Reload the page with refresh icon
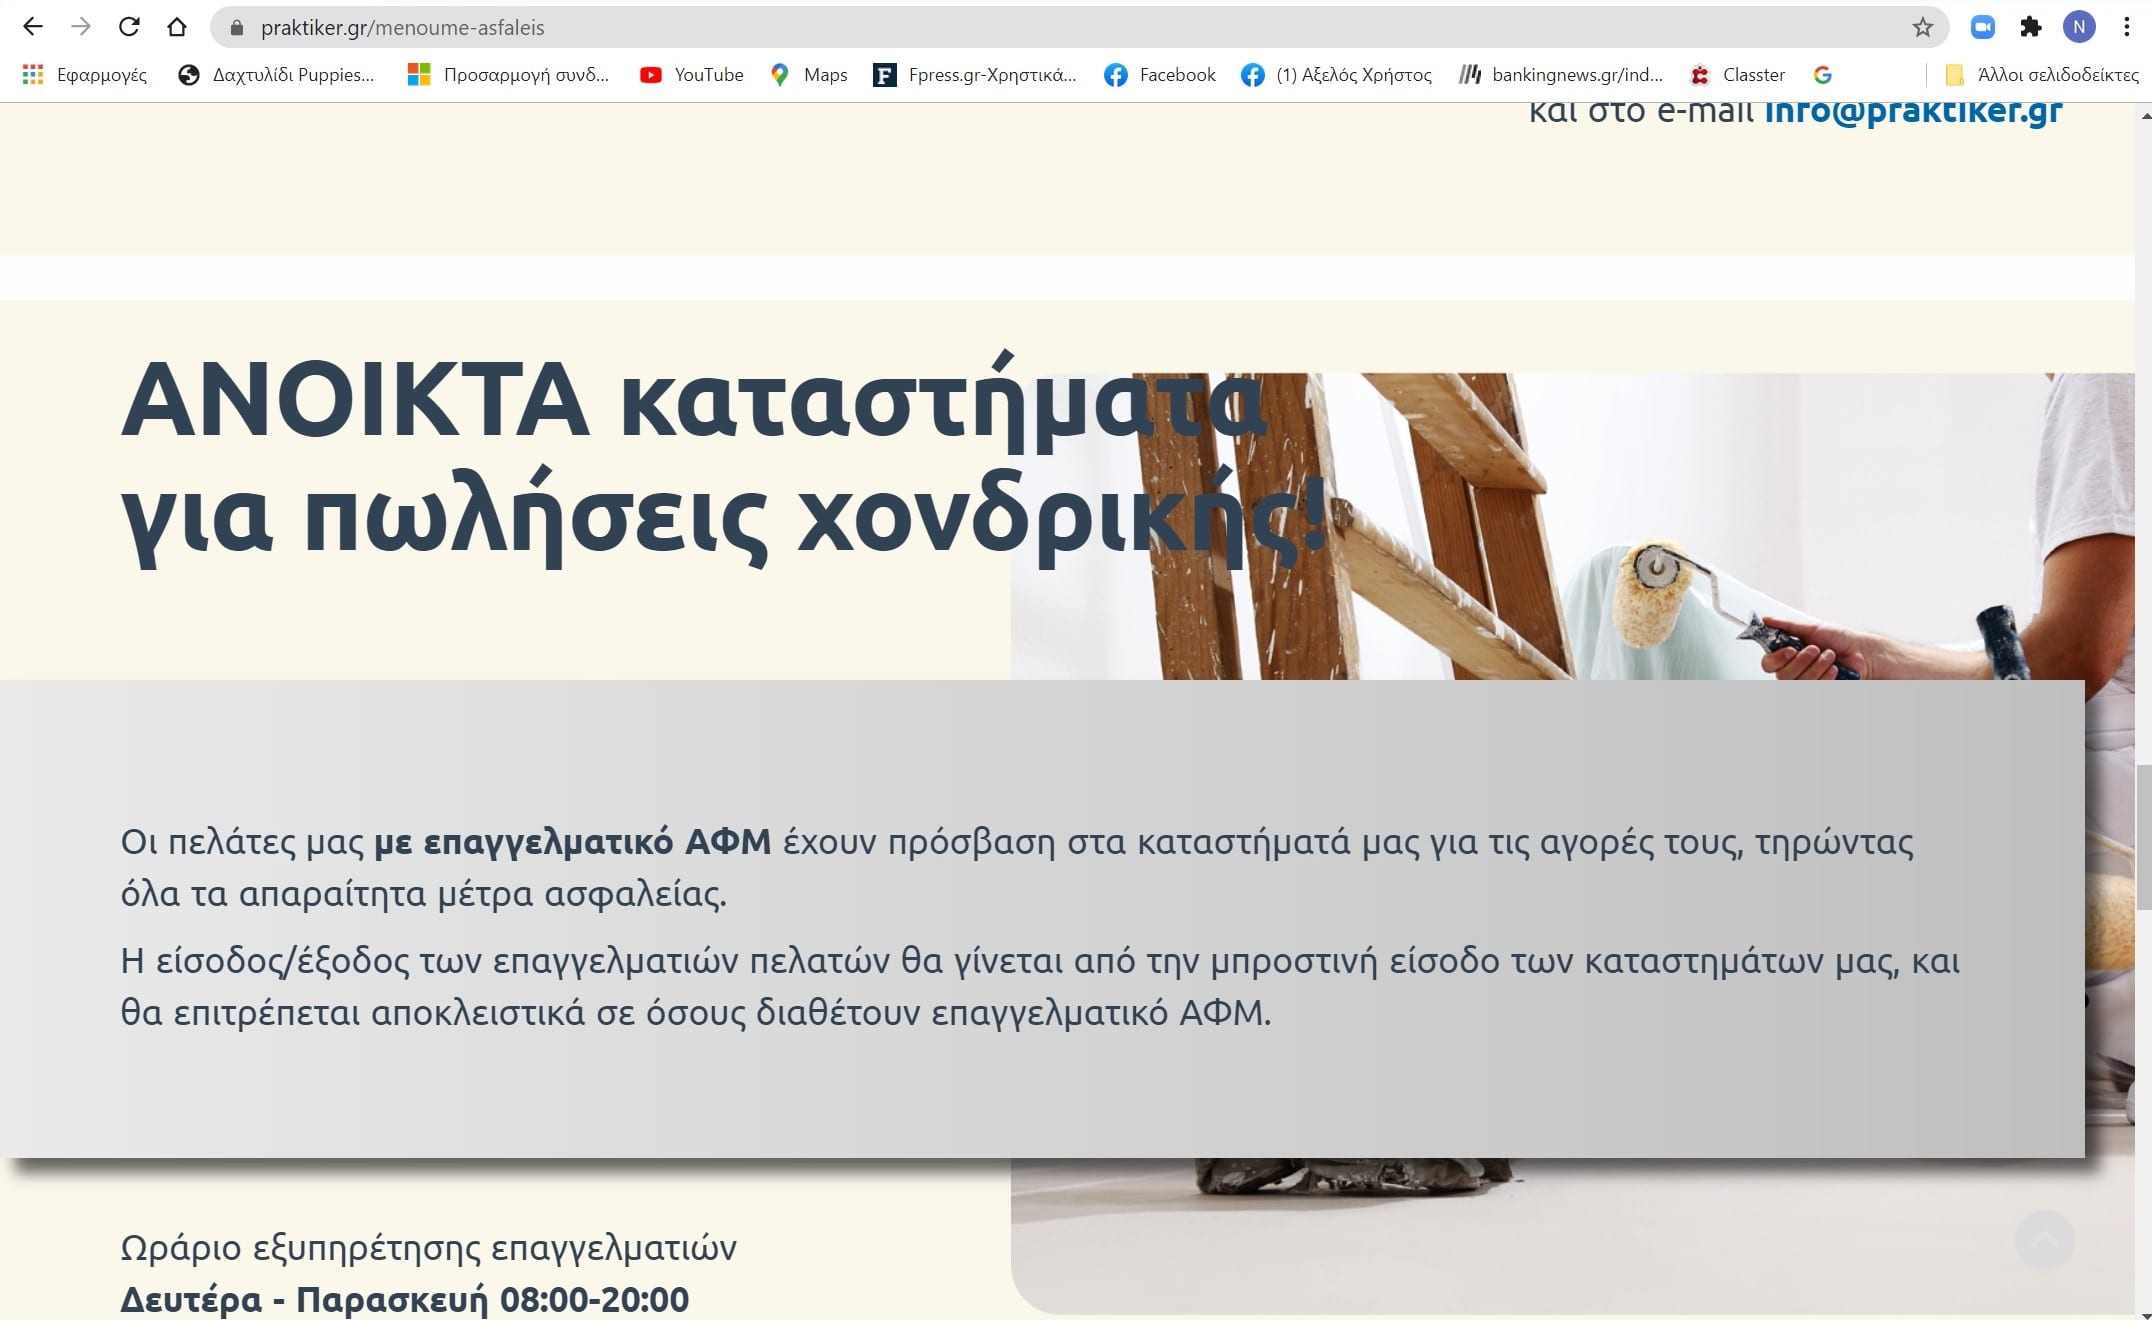2152x1320 pixels. pyautogui.click(x=129, y=27)
